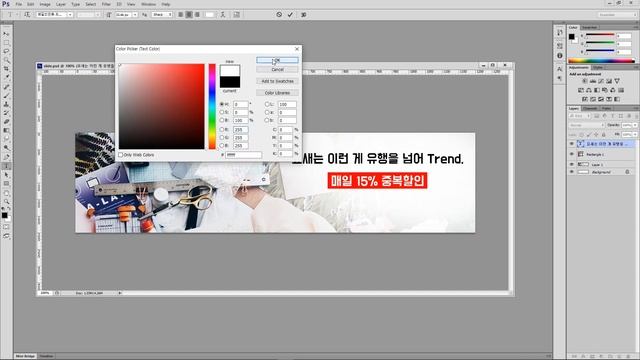Commit text edits with the checkmark icon

click(x=290, y=15)
